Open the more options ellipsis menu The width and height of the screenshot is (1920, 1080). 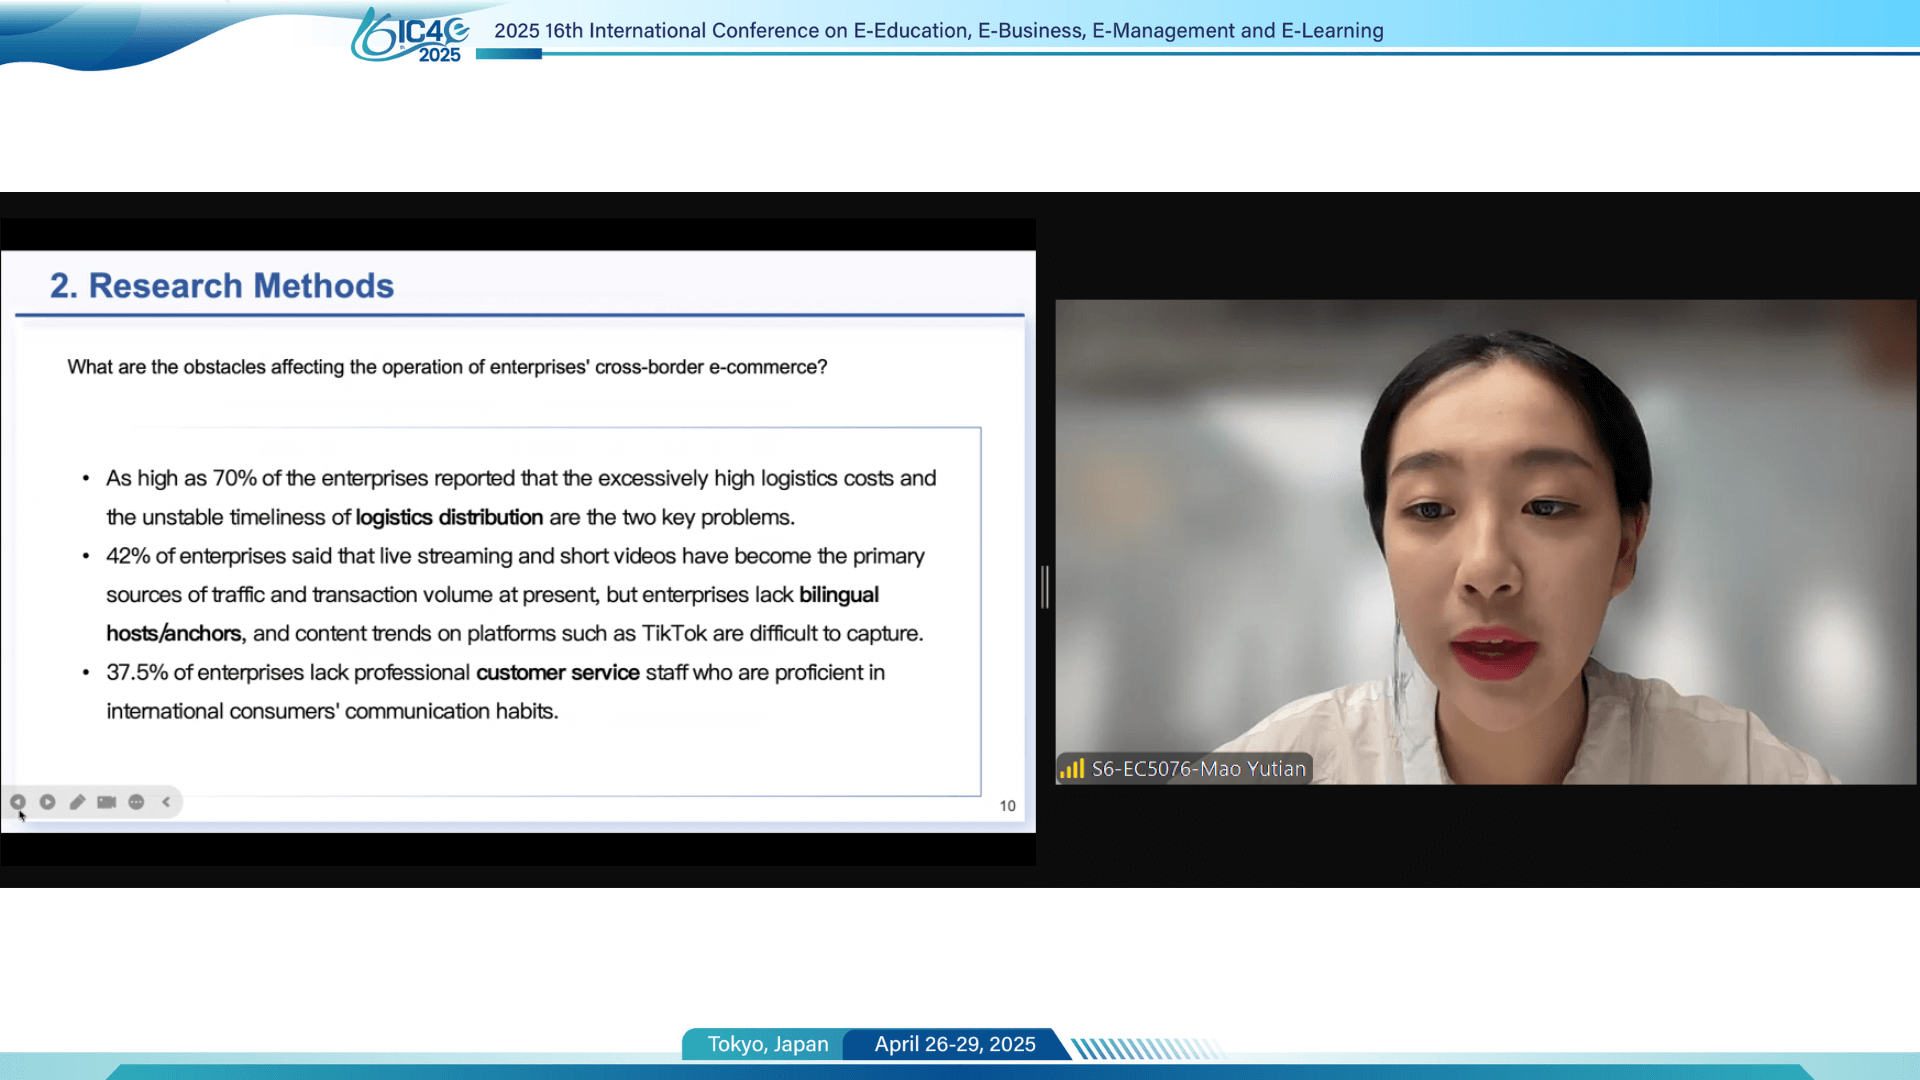(137, 802)
